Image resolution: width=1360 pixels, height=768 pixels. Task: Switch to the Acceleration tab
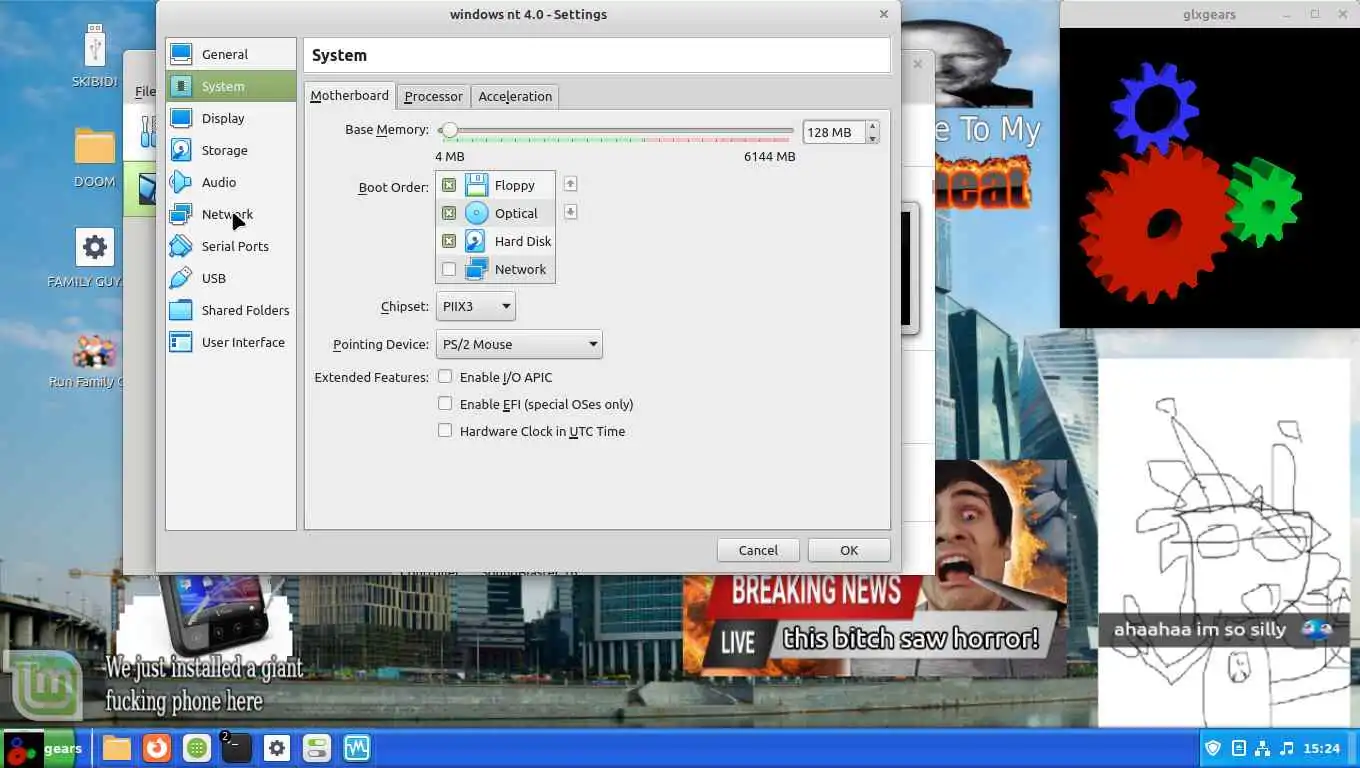click(x=515, y=96)
